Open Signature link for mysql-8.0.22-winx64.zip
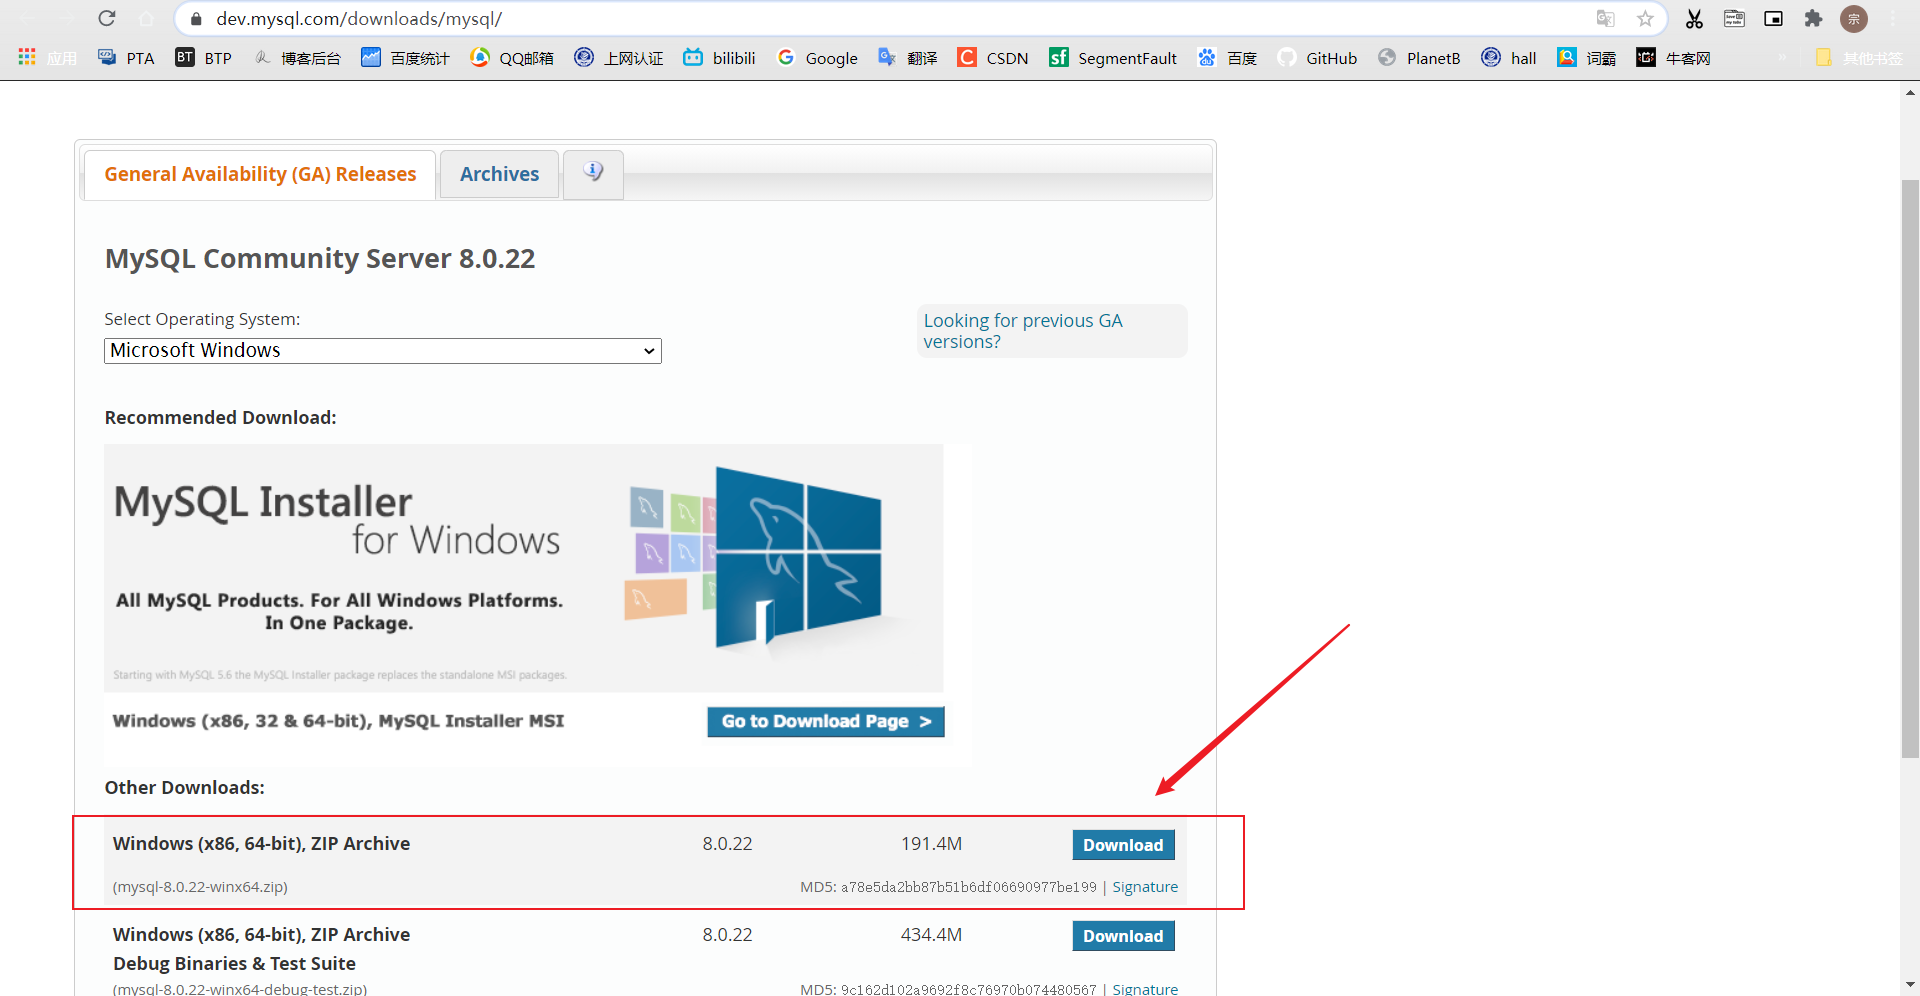Screen dimensions: 1920x996 coord(1145,887)
